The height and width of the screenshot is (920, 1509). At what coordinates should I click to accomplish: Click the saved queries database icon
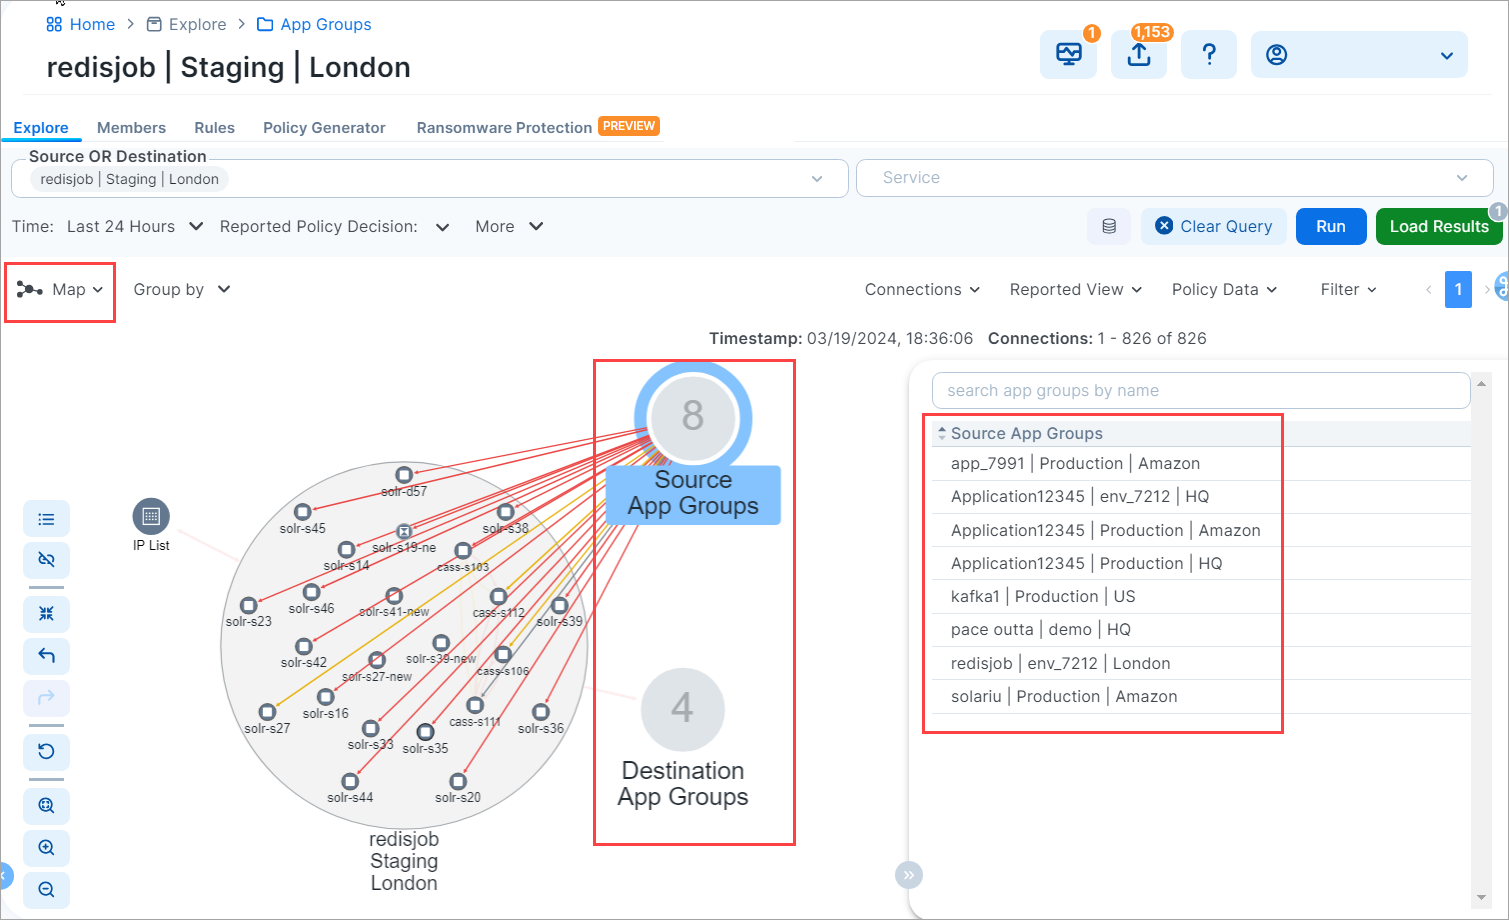tap(1108, 227)
